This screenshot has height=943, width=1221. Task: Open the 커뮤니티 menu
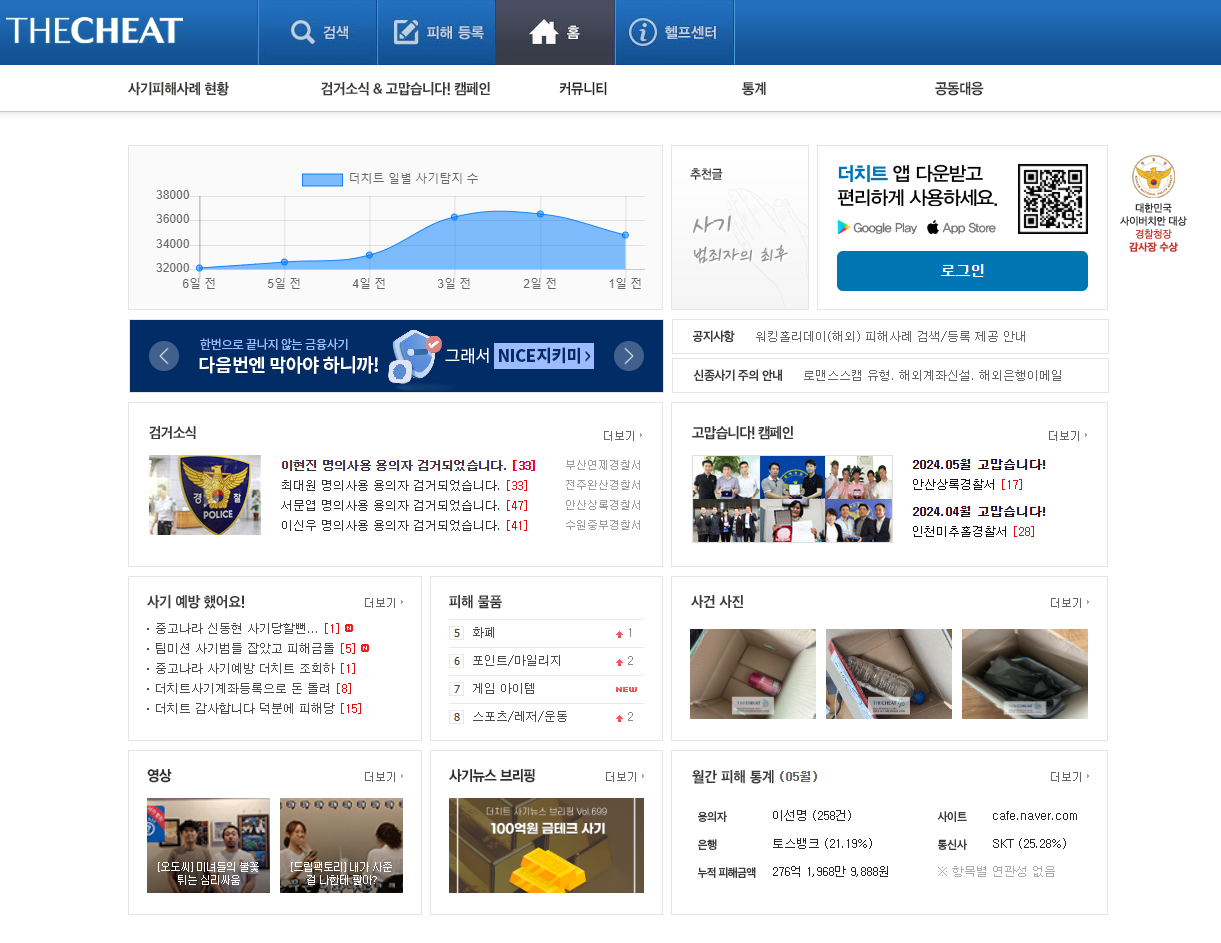pyautogui.click(x=583, y=88)
